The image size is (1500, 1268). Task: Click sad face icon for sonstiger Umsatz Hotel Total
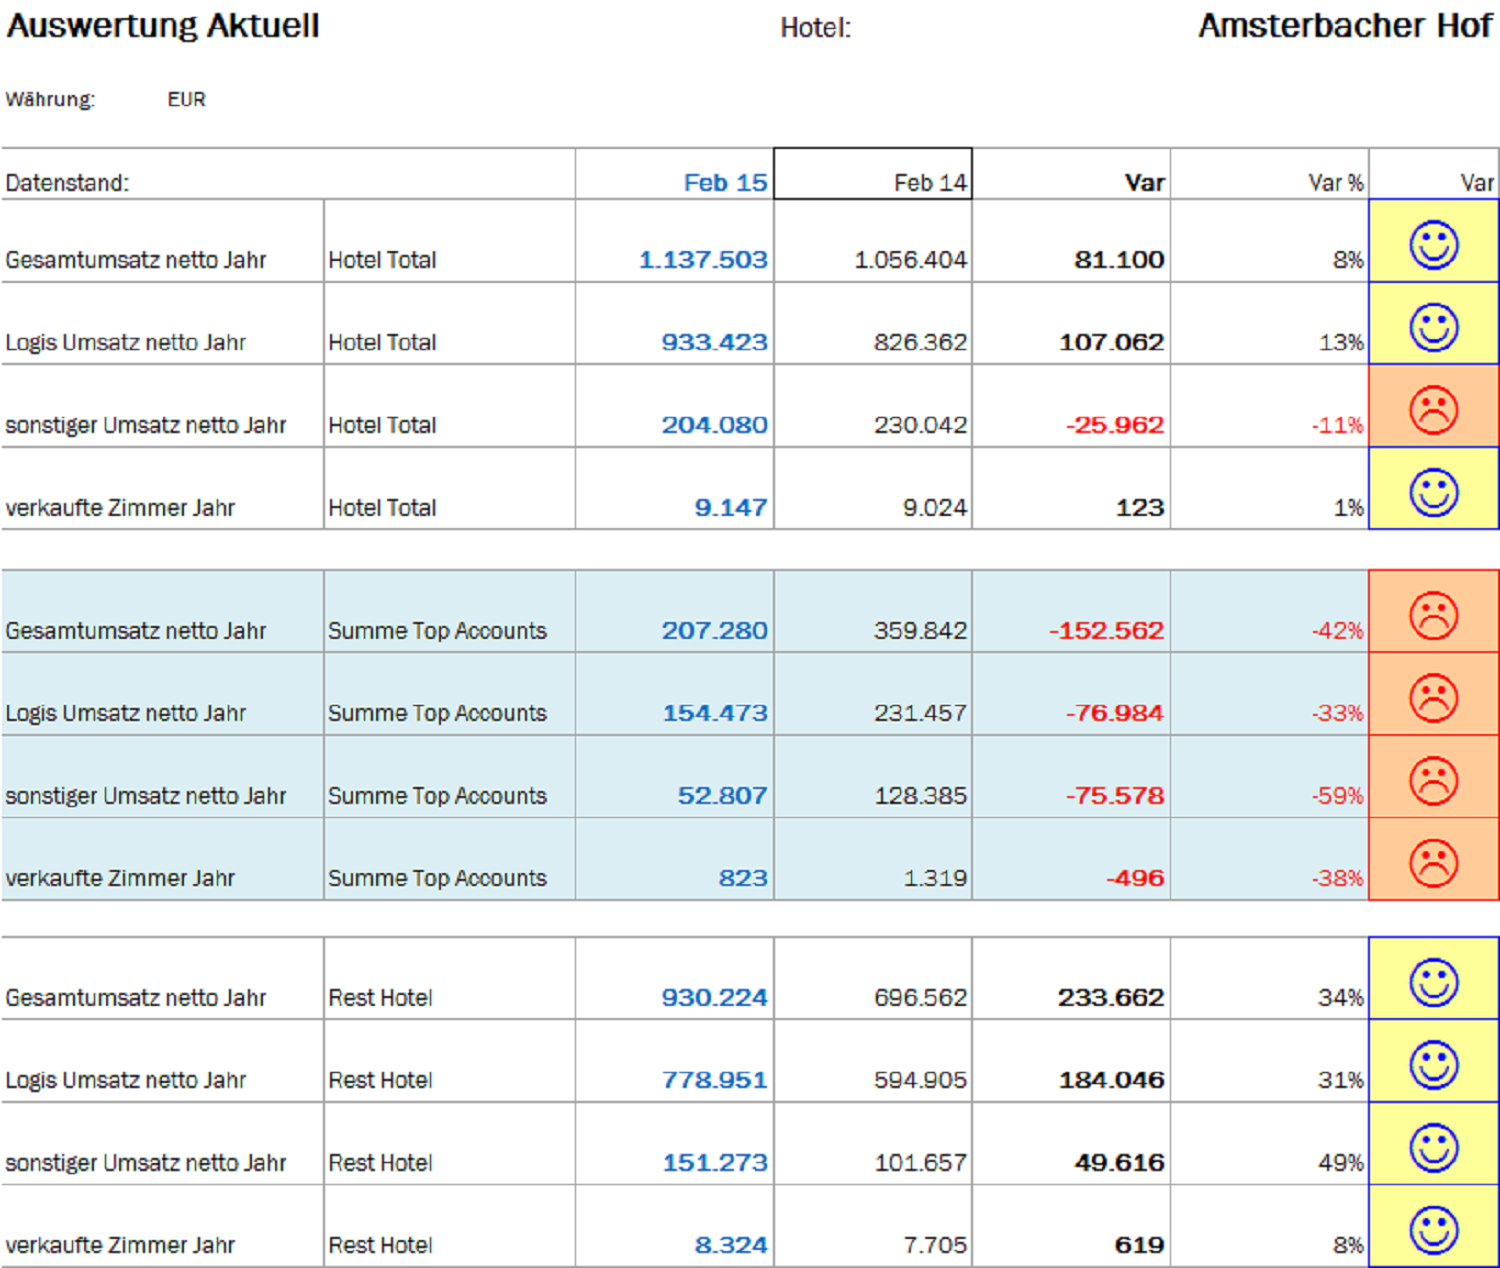(1434, 410)
